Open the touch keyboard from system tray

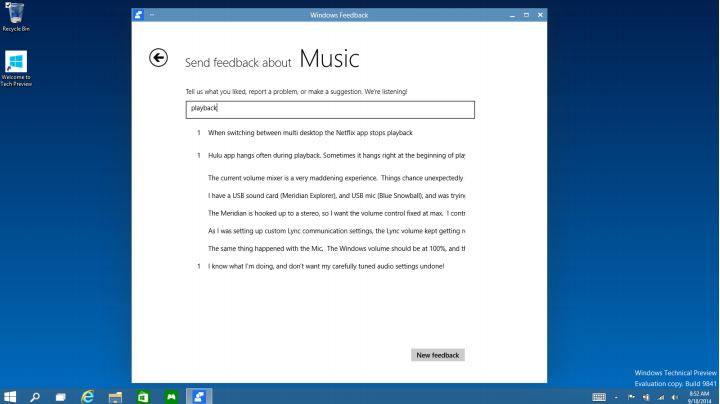pos(599,397)
